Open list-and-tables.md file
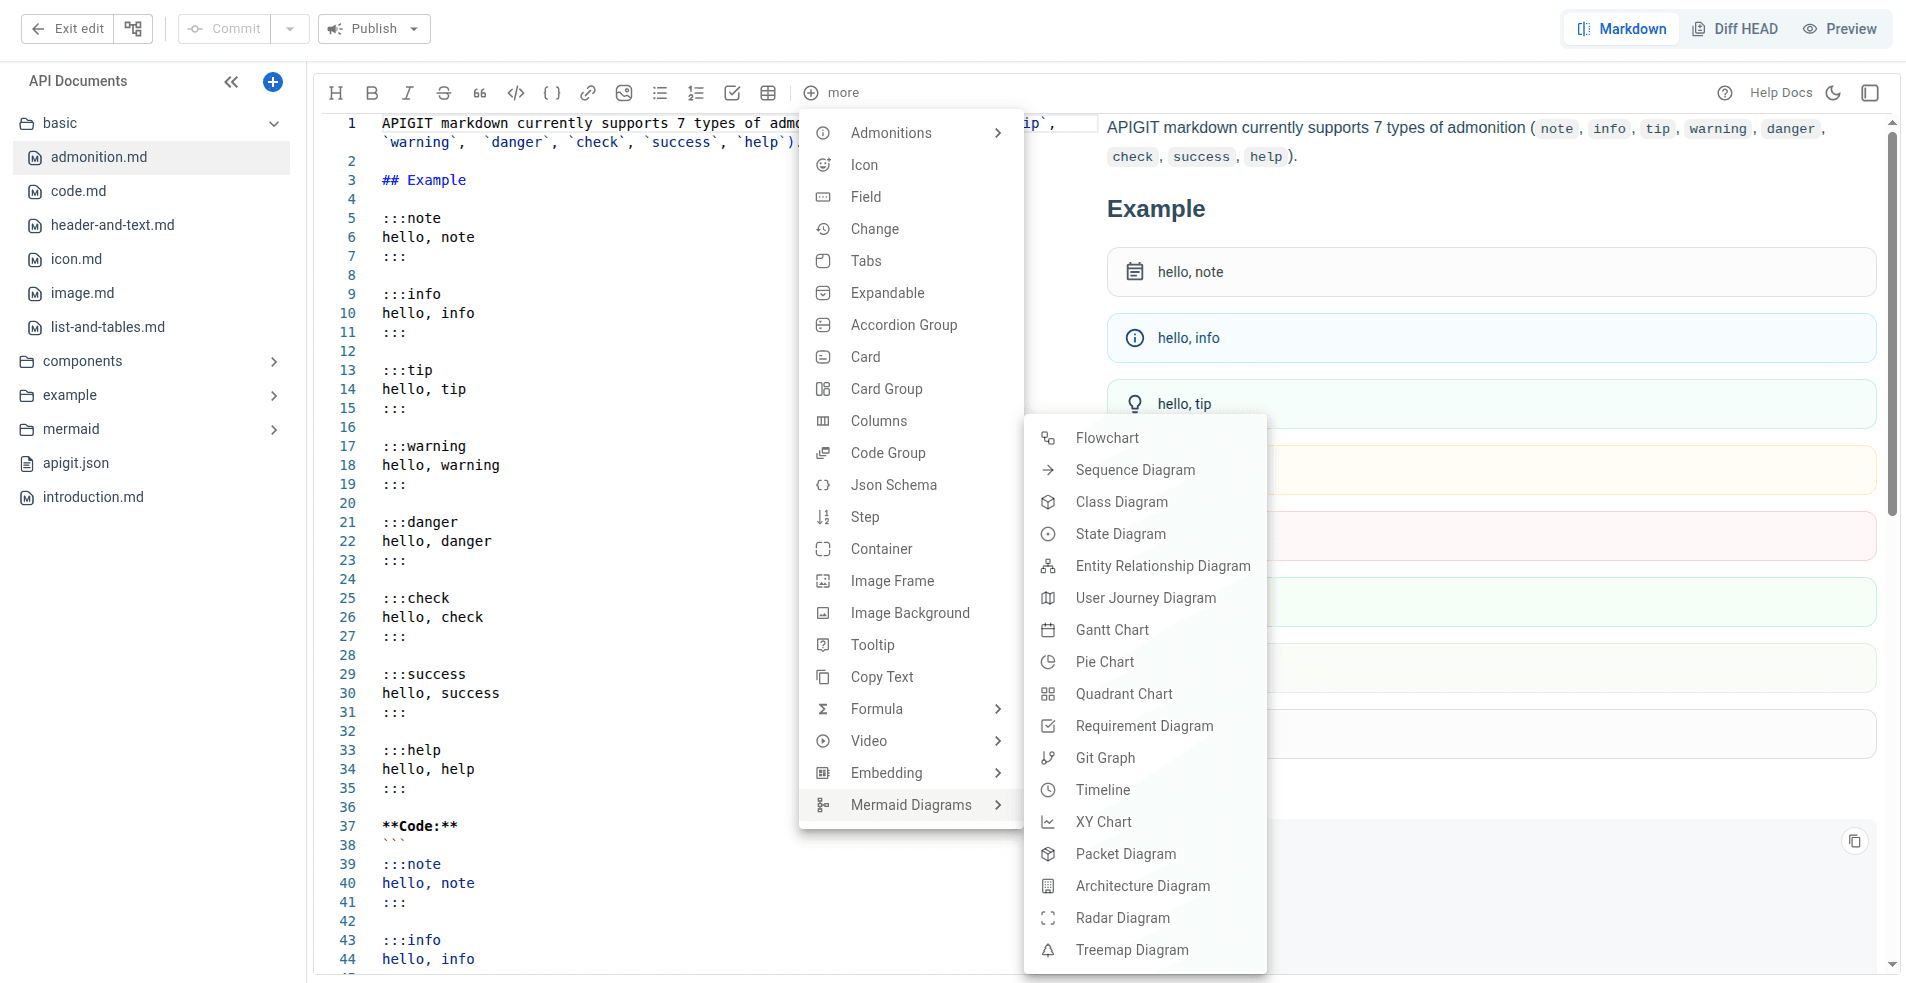Image resolution: width=1906 pixels, height=983 pixels. 151,328
